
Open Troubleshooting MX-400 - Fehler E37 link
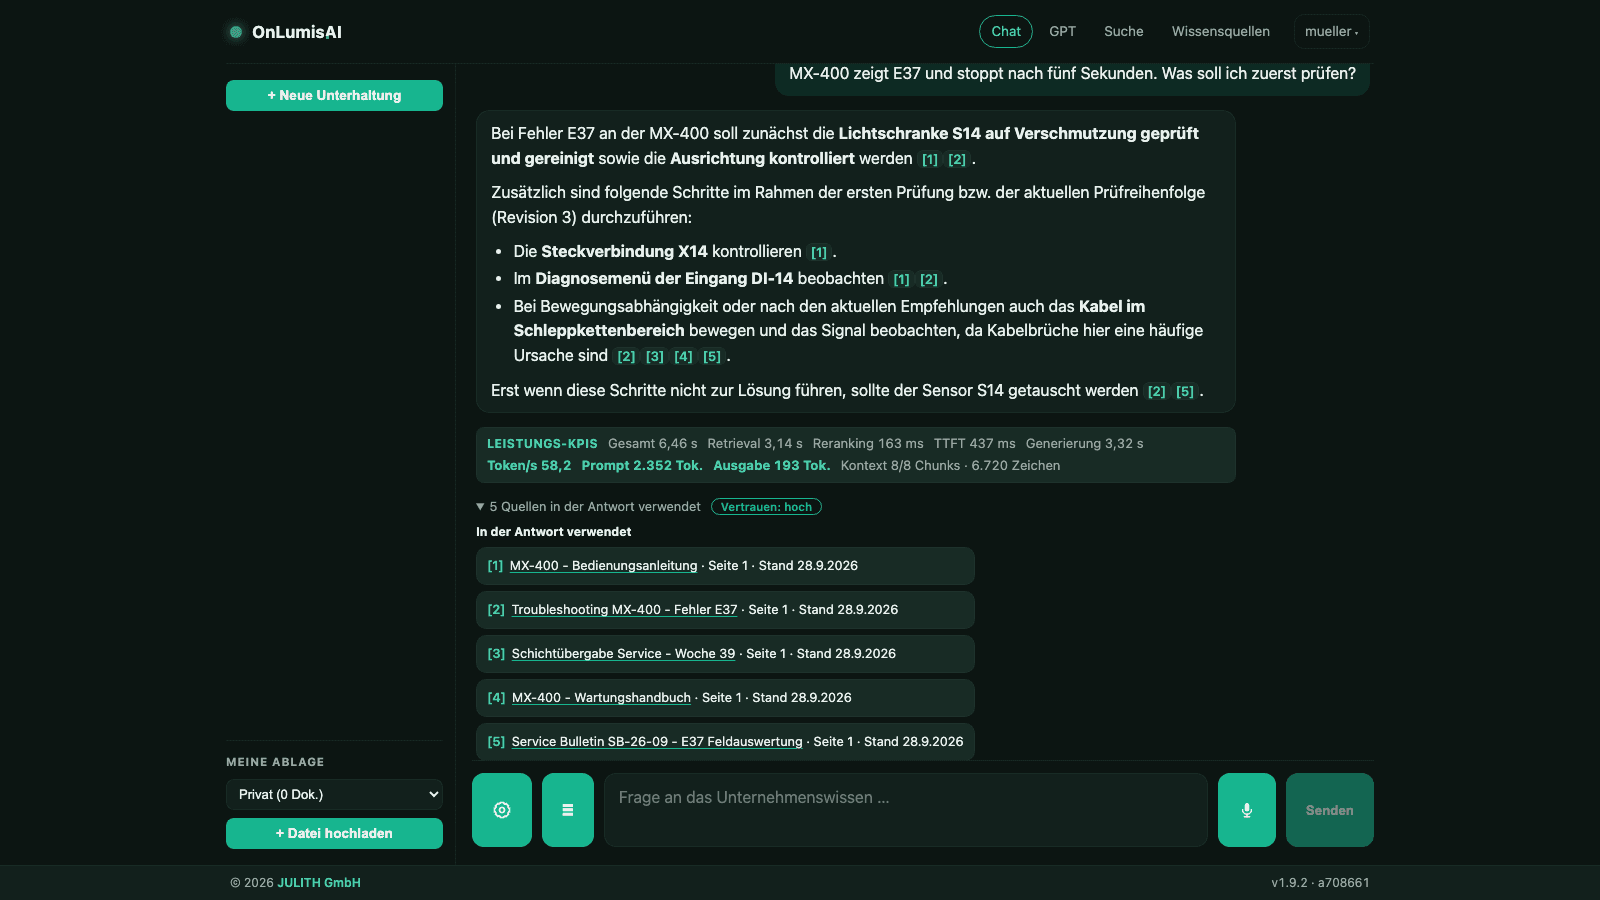pyautogui.click(x=624, y=609)
